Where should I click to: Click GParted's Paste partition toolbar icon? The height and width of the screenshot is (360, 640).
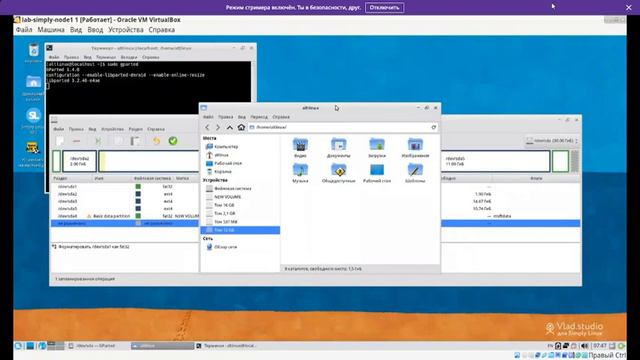click(135, 141)
